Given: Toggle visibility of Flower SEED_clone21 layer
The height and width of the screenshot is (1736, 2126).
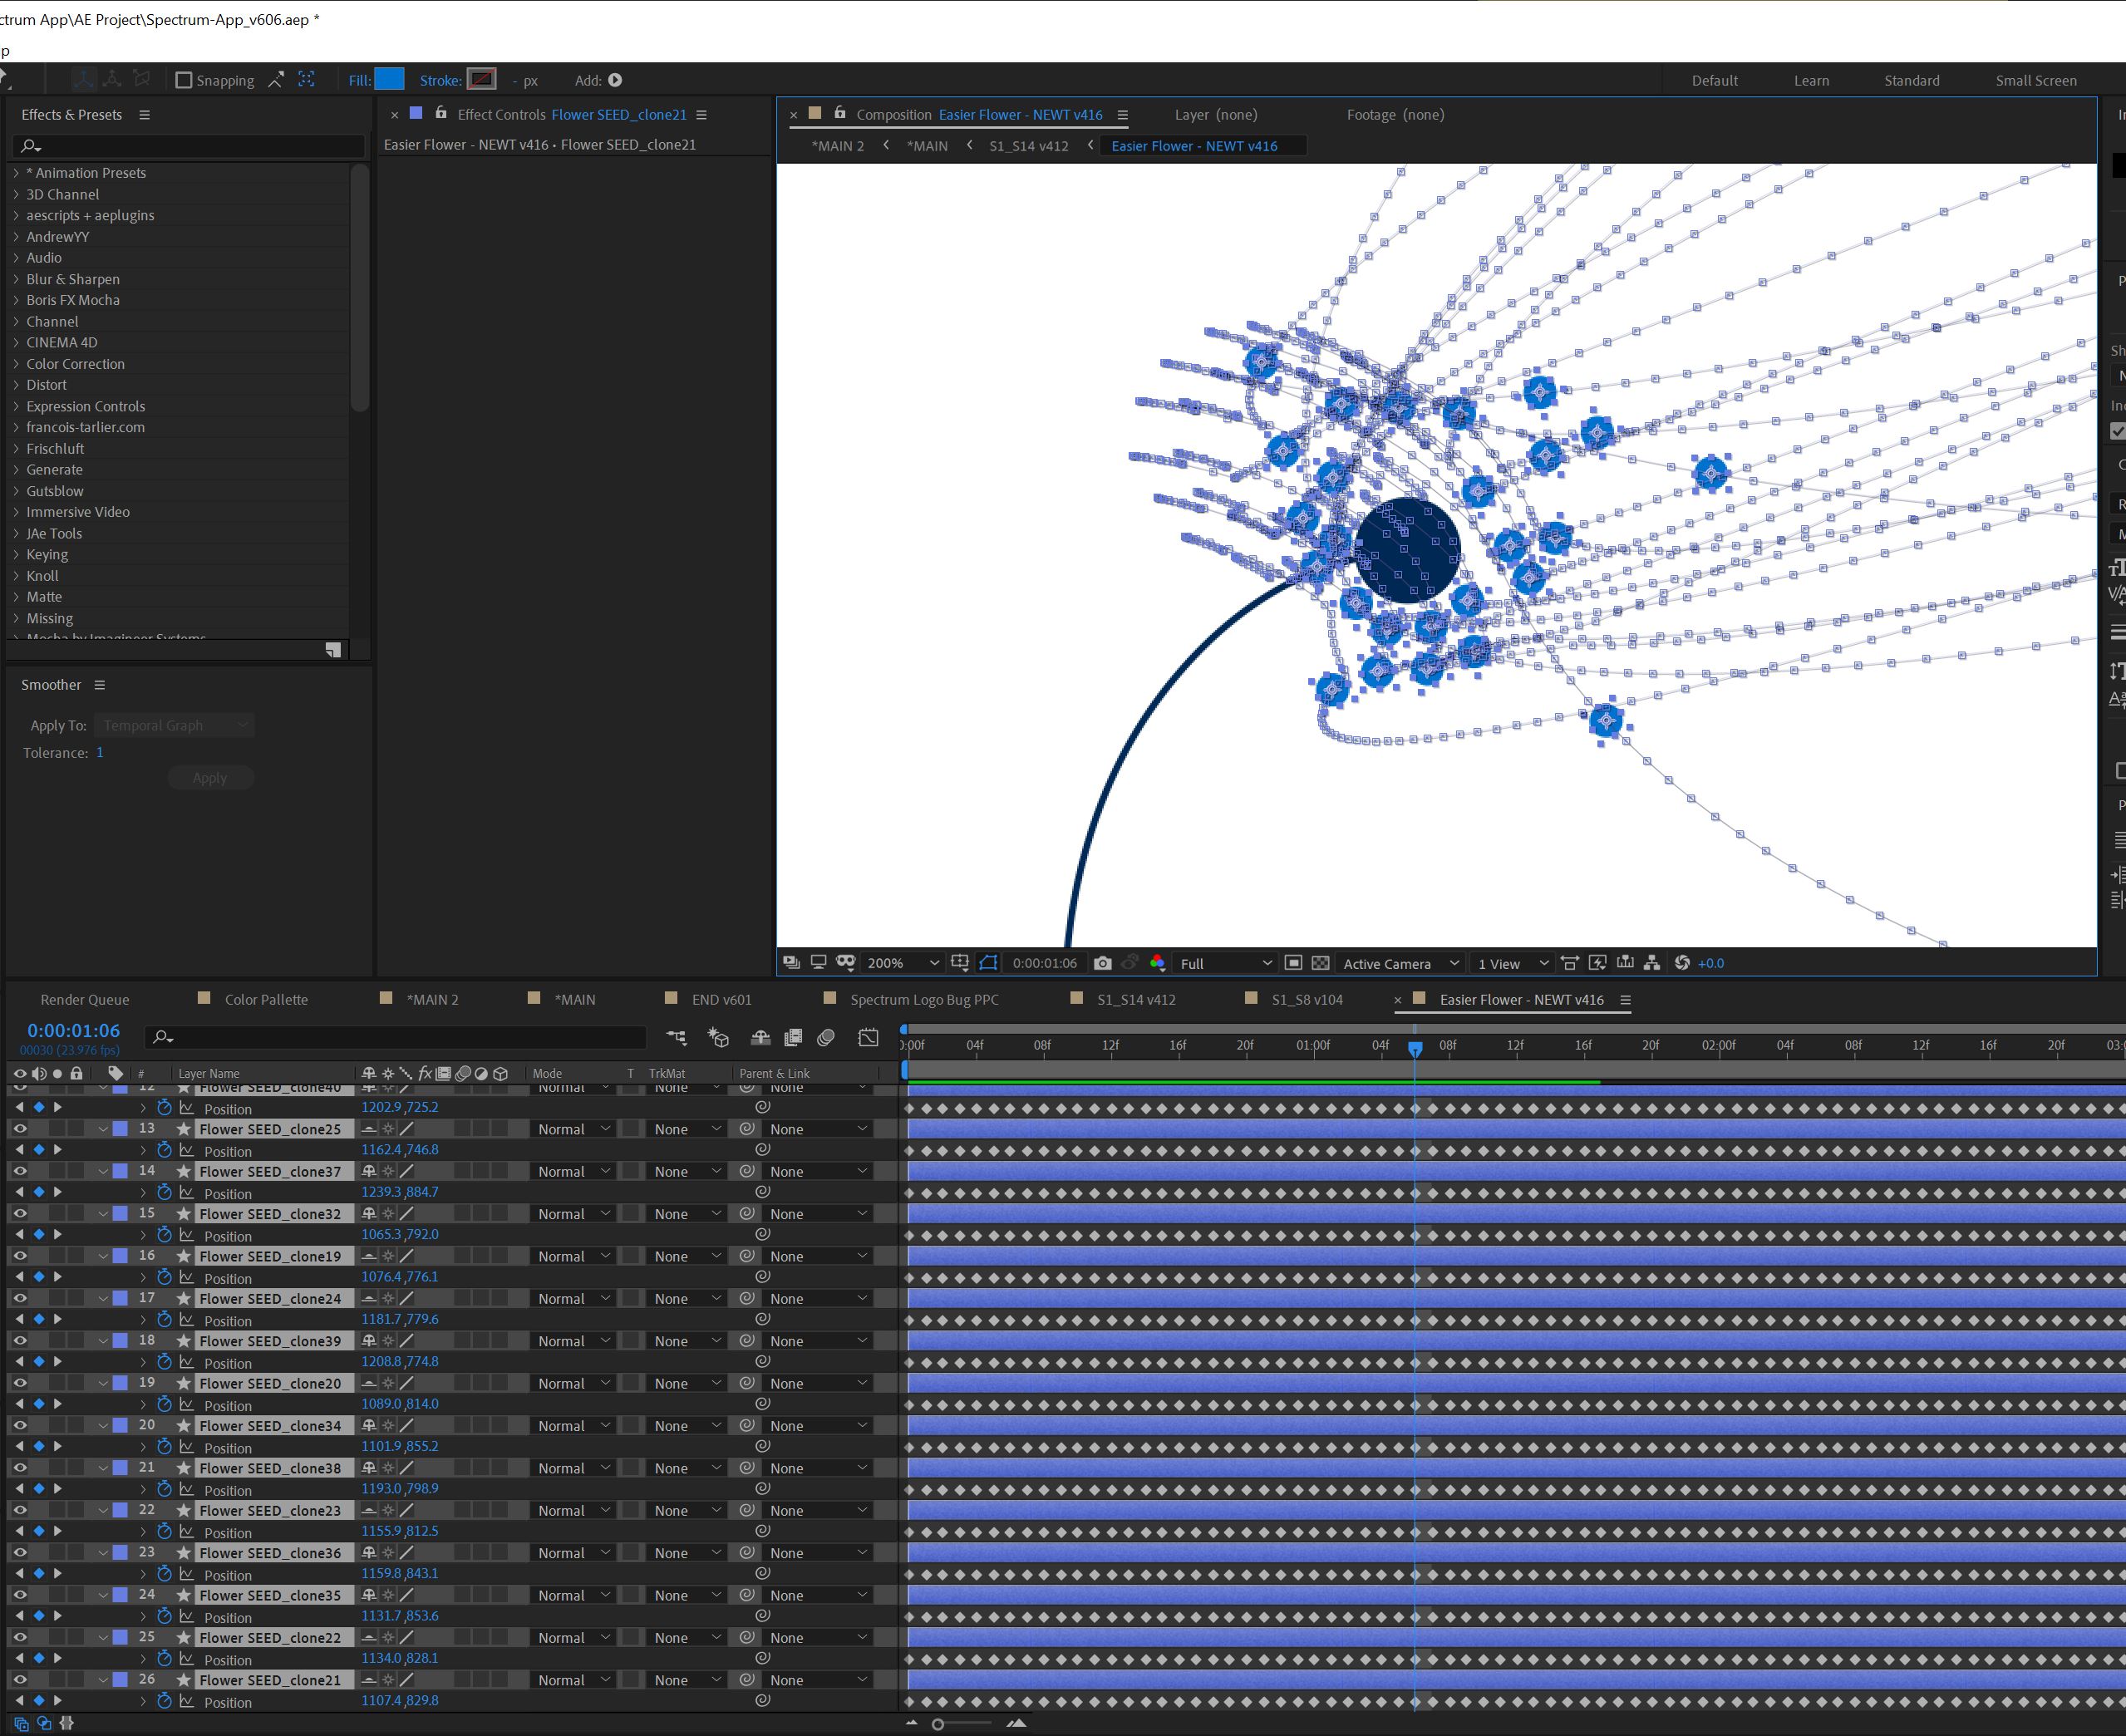Looking at the screenshot, I should tap(19, 1680).
